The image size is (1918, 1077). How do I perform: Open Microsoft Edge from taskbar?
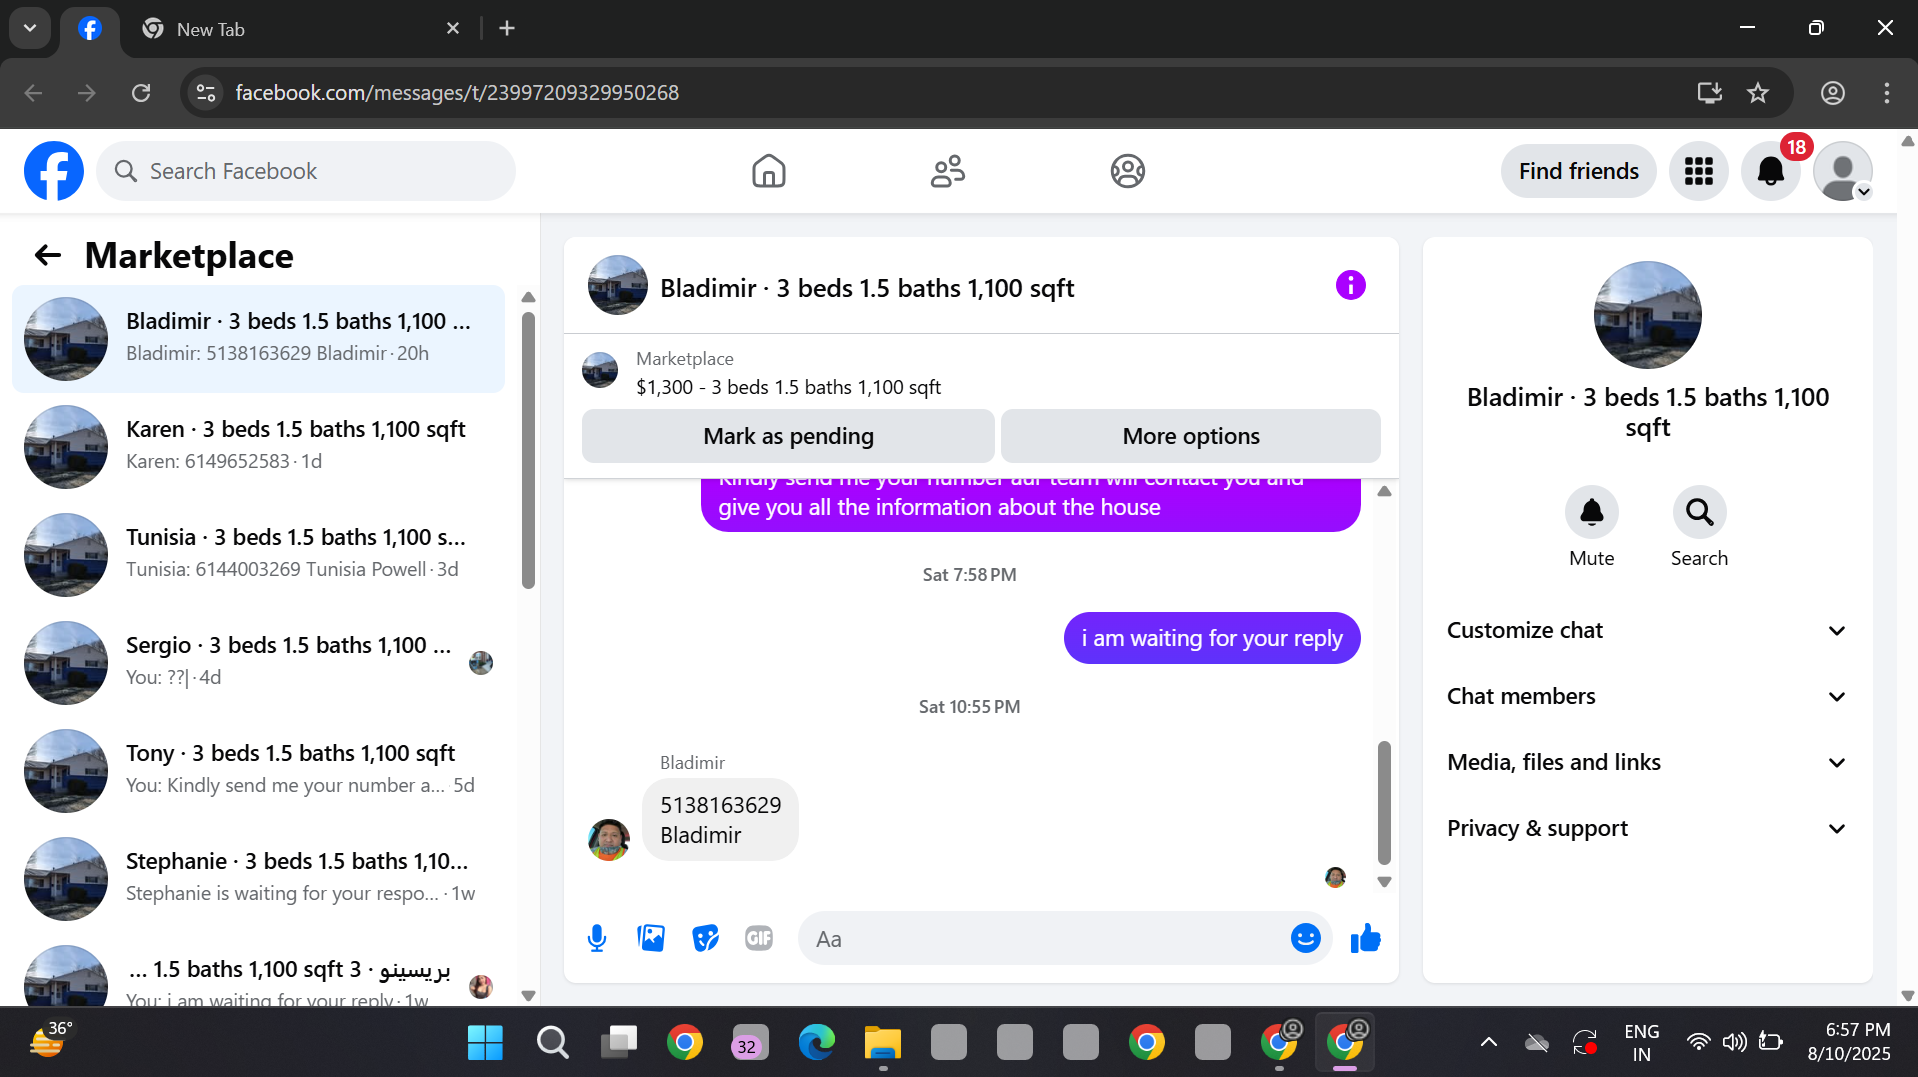(816, 1042)
